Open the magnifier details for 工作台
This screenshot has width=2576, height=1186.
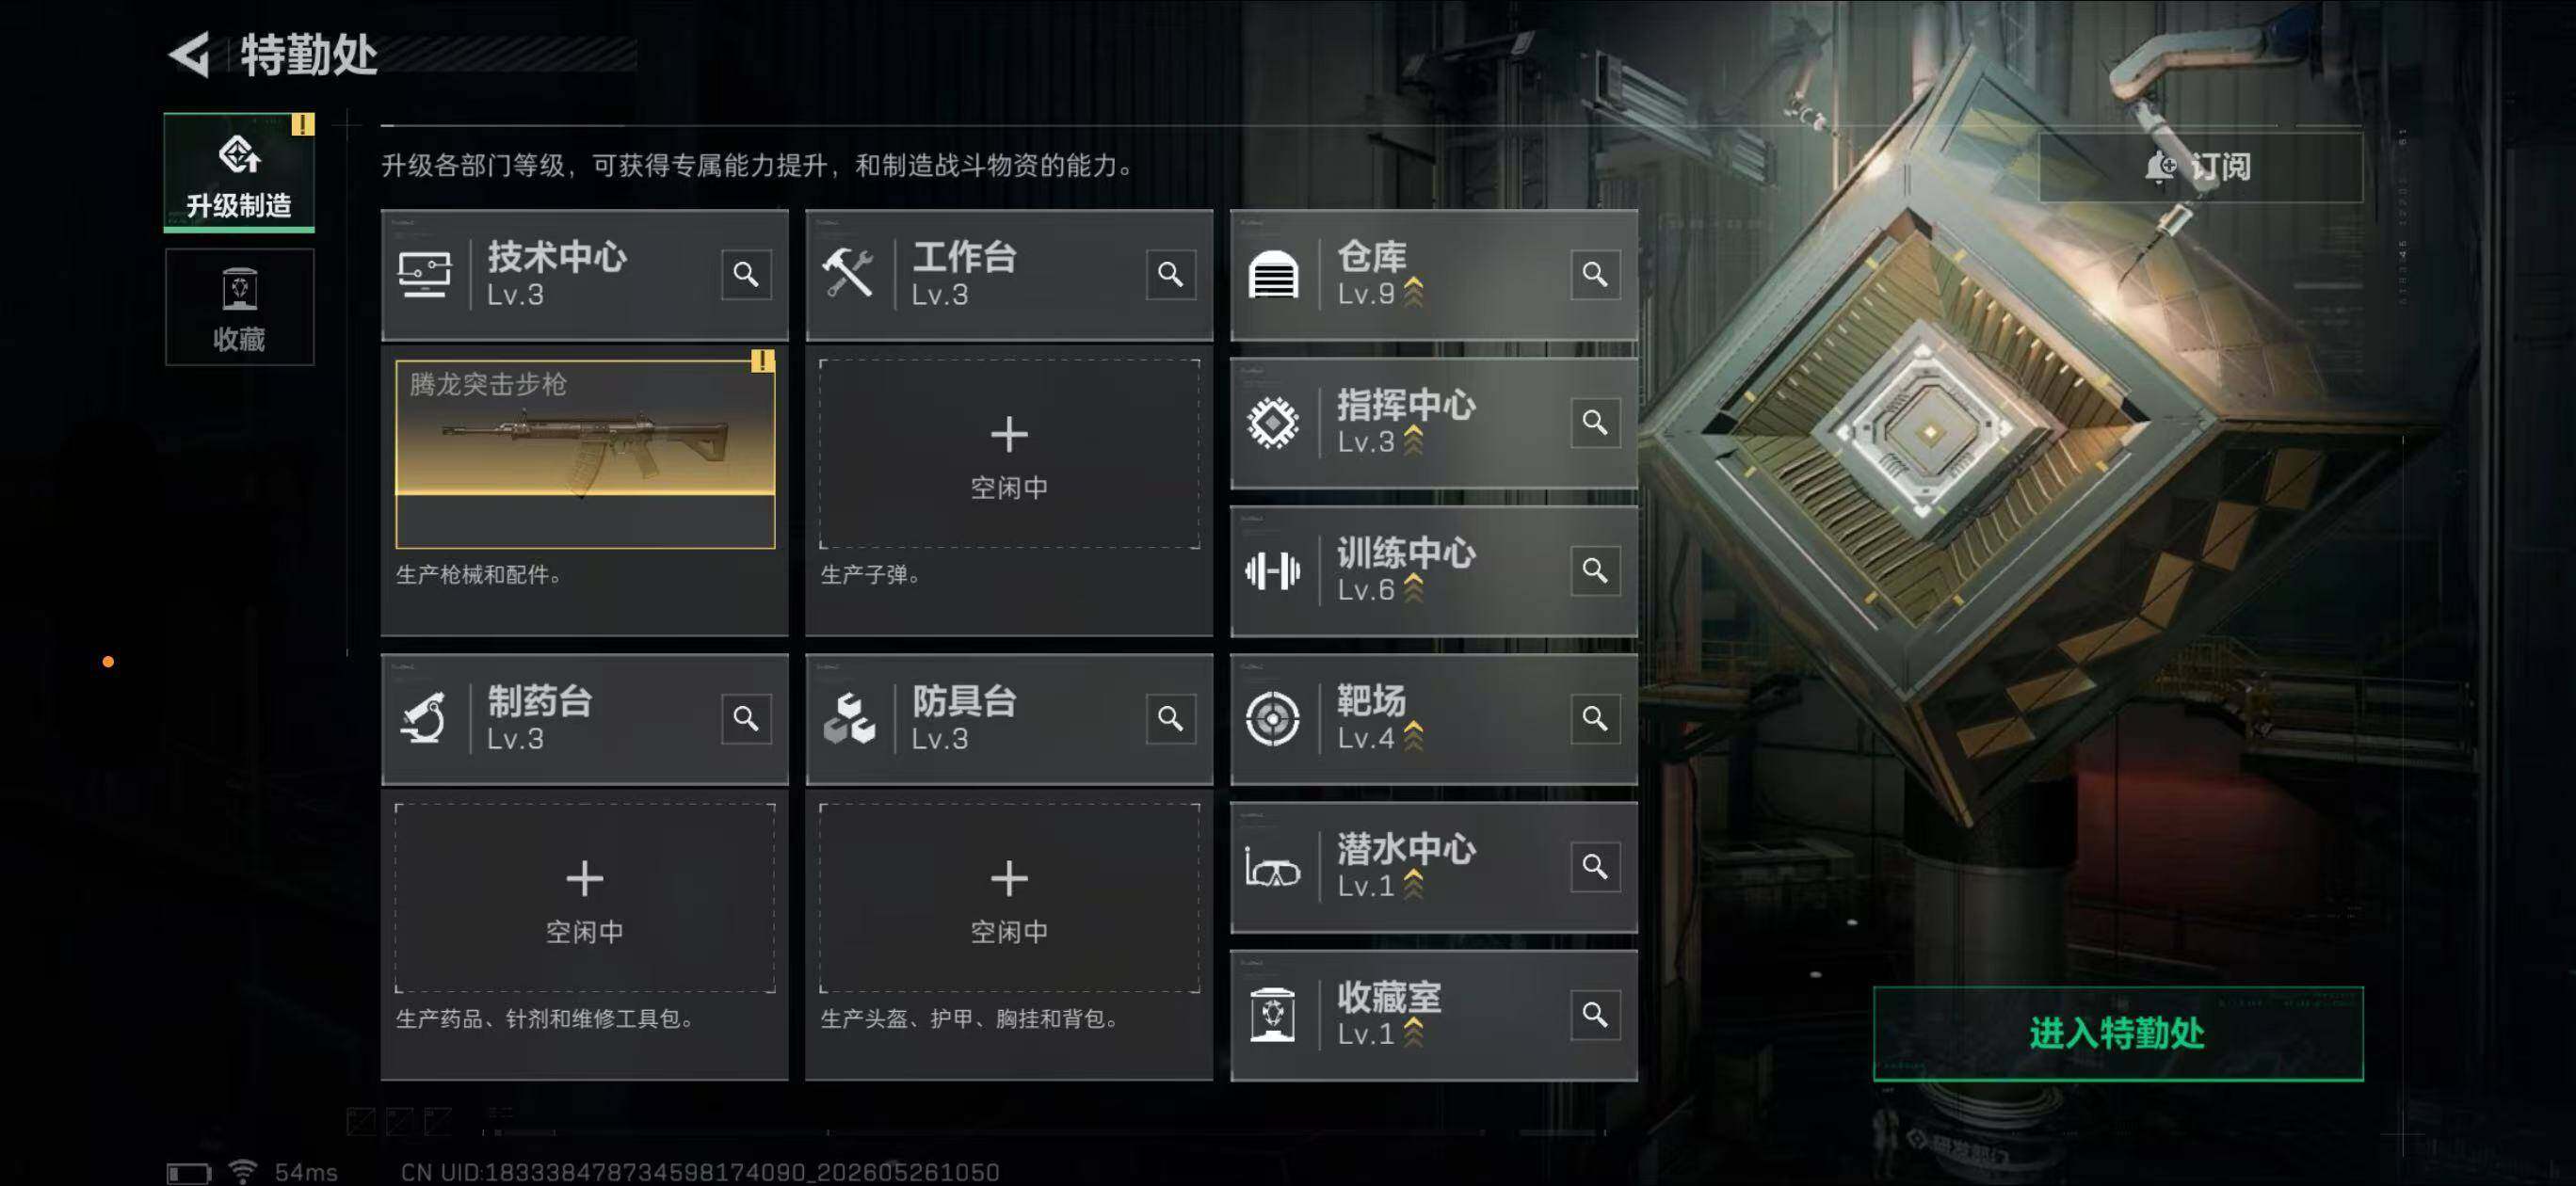[x=1170, y=274]
